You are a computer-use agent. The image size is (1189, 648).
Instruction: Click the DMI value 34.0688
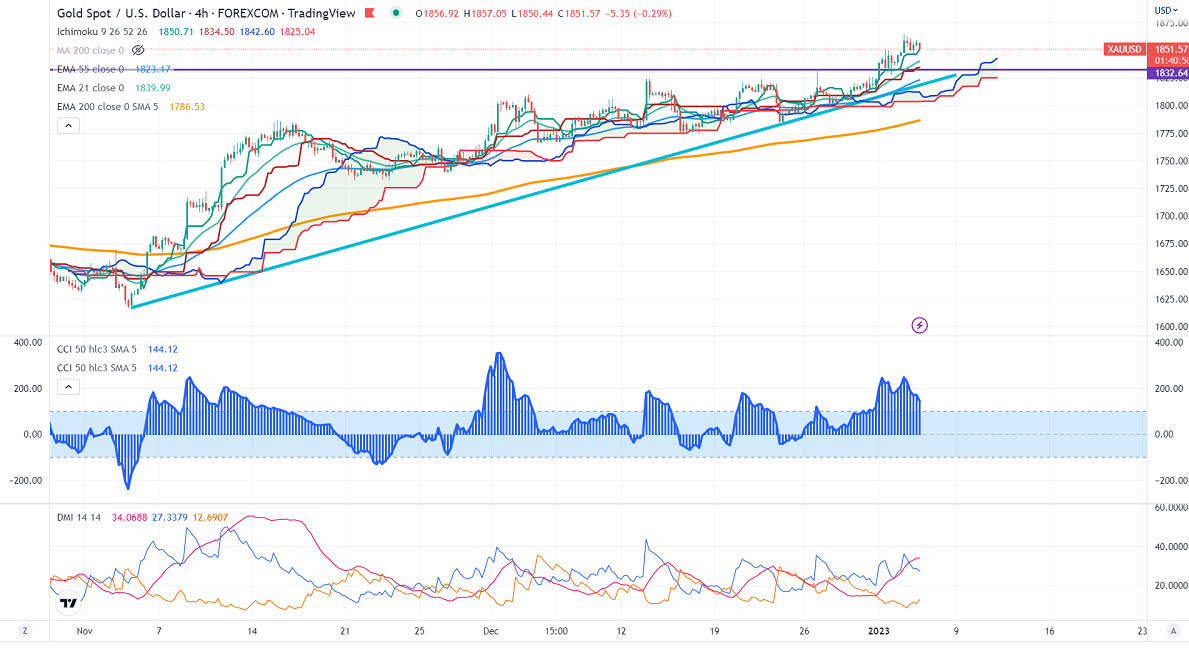click(x=129, y=518)
